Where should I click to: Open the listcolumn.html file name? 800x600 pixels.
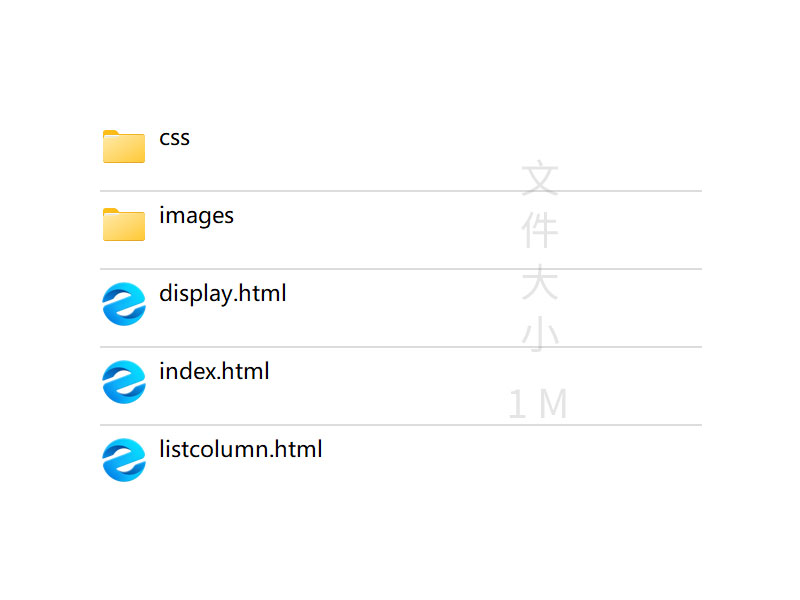[240, 450]
